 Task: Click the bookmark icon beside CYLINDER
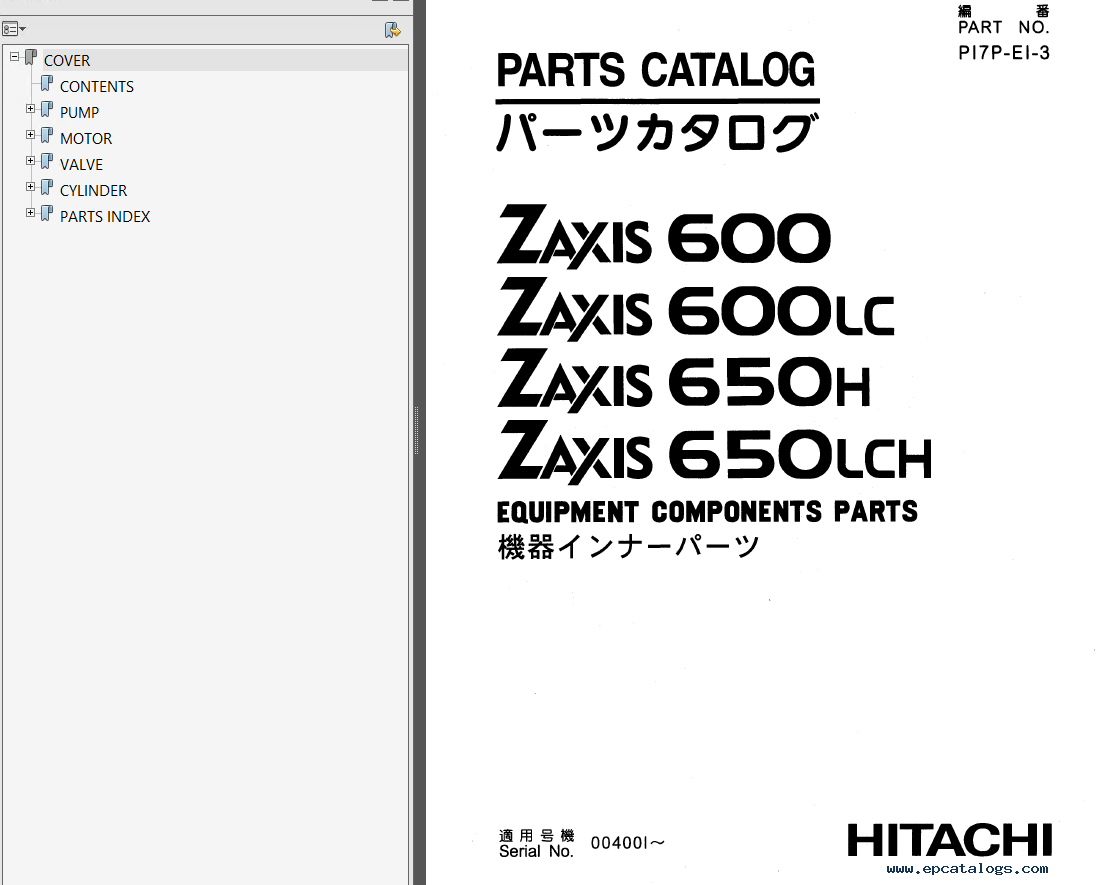(47, 187)
